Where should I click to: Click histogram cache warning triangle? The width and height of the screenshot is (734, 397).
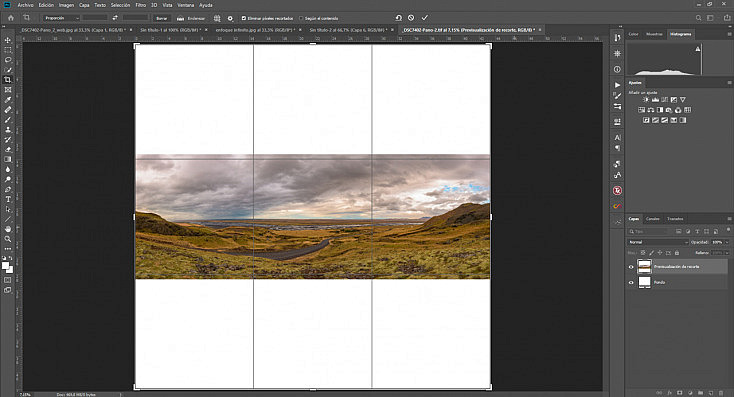click(x=697, y=49)
